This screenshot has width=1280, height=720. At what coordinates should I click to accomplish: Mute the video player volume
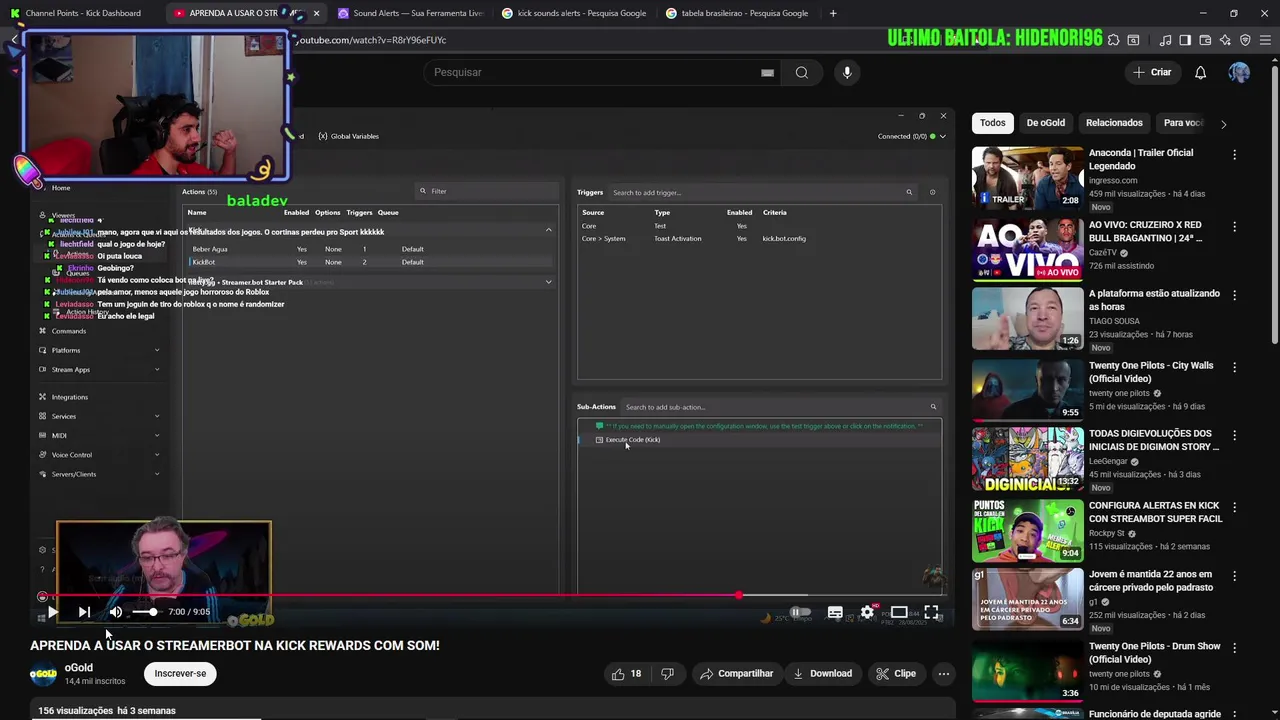[116, 612]
